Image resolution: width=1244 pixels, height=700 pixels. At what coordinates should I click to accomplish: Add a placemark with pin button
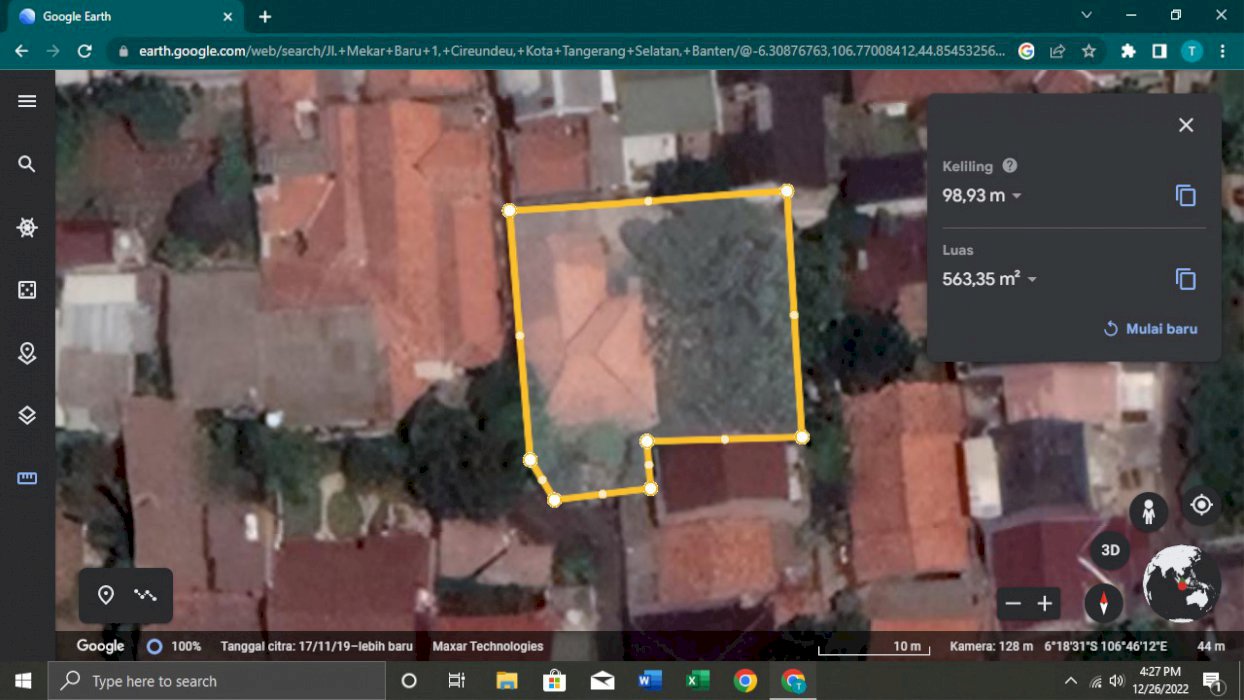(x=106, y=595)
